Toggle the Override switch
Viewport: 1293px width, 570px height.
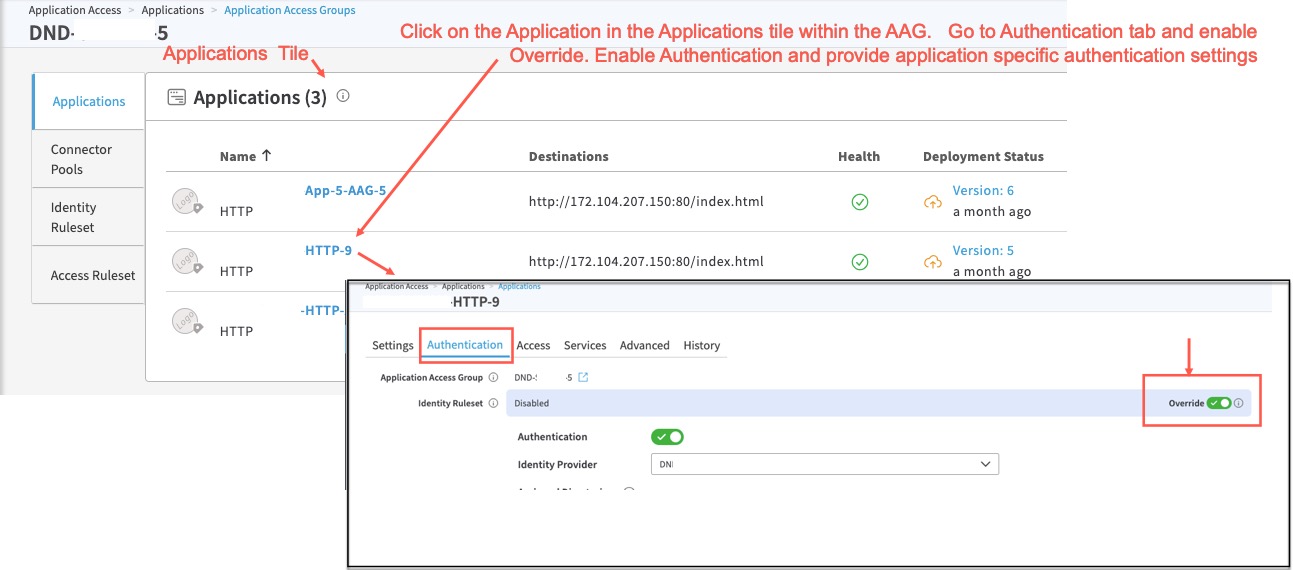1219,404
